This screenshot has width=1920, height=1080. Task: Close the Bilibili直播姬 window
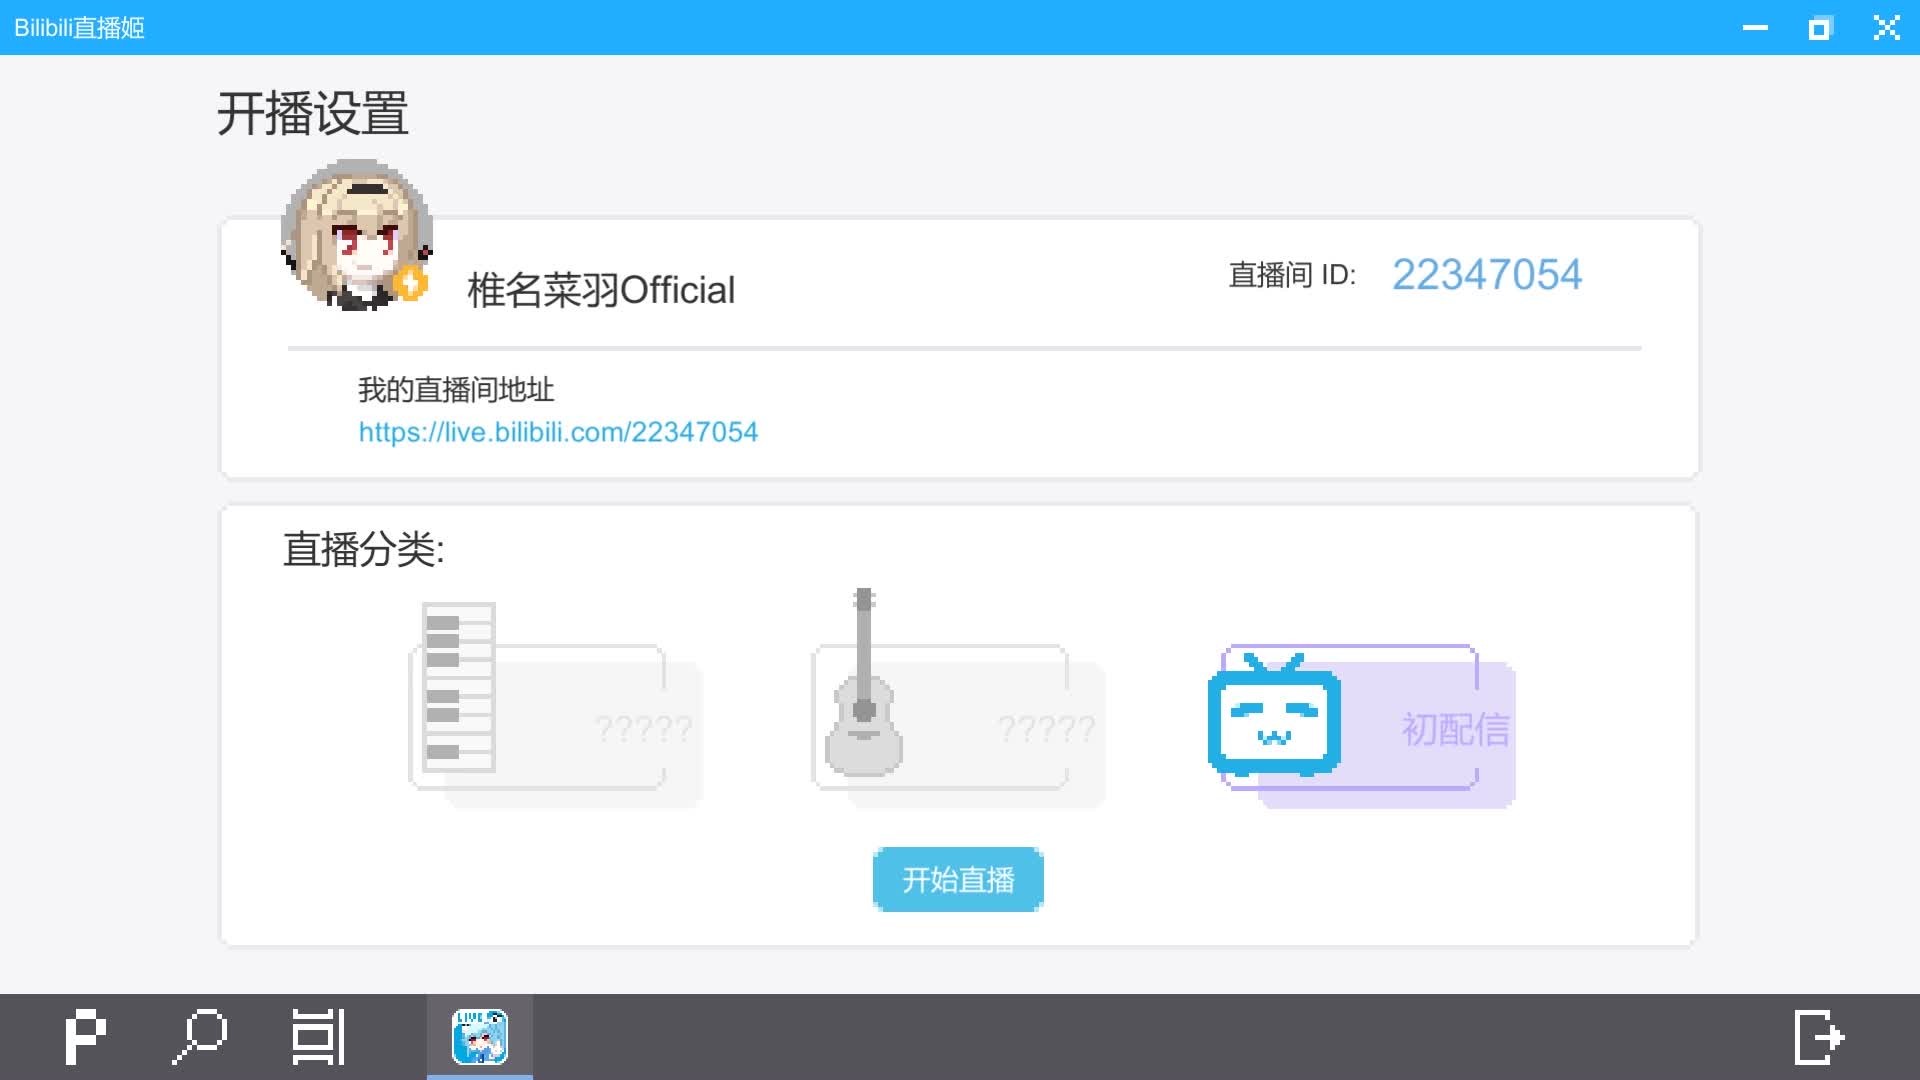pos(1886,28)
